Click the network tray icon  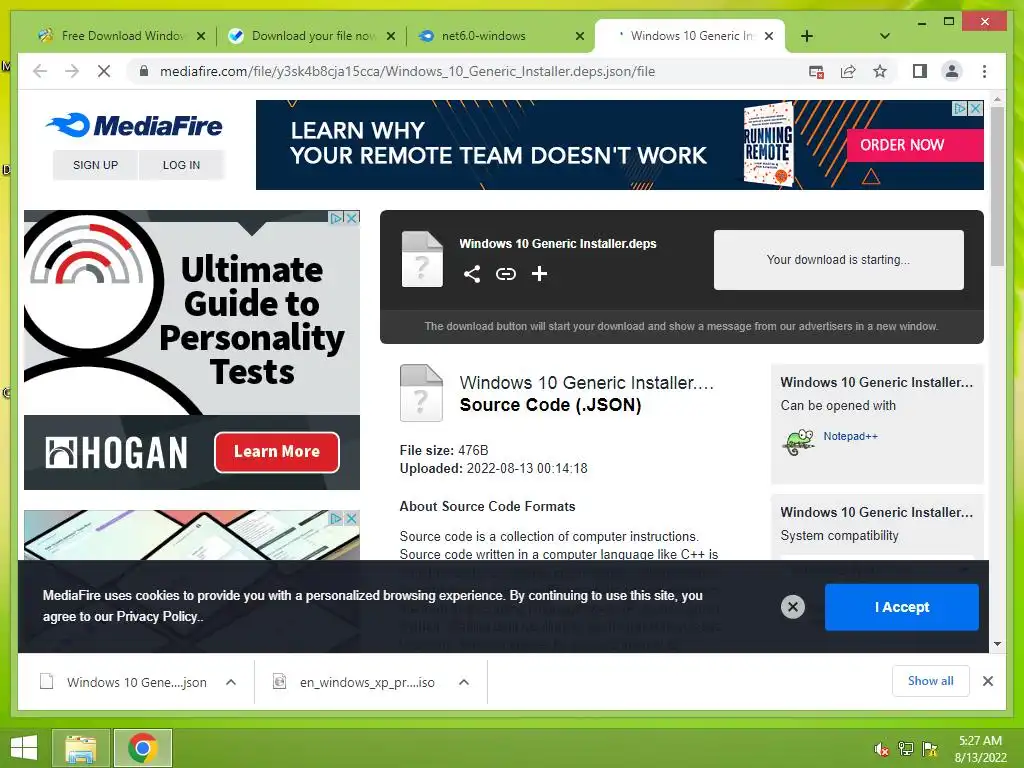[x=905, y=749]
